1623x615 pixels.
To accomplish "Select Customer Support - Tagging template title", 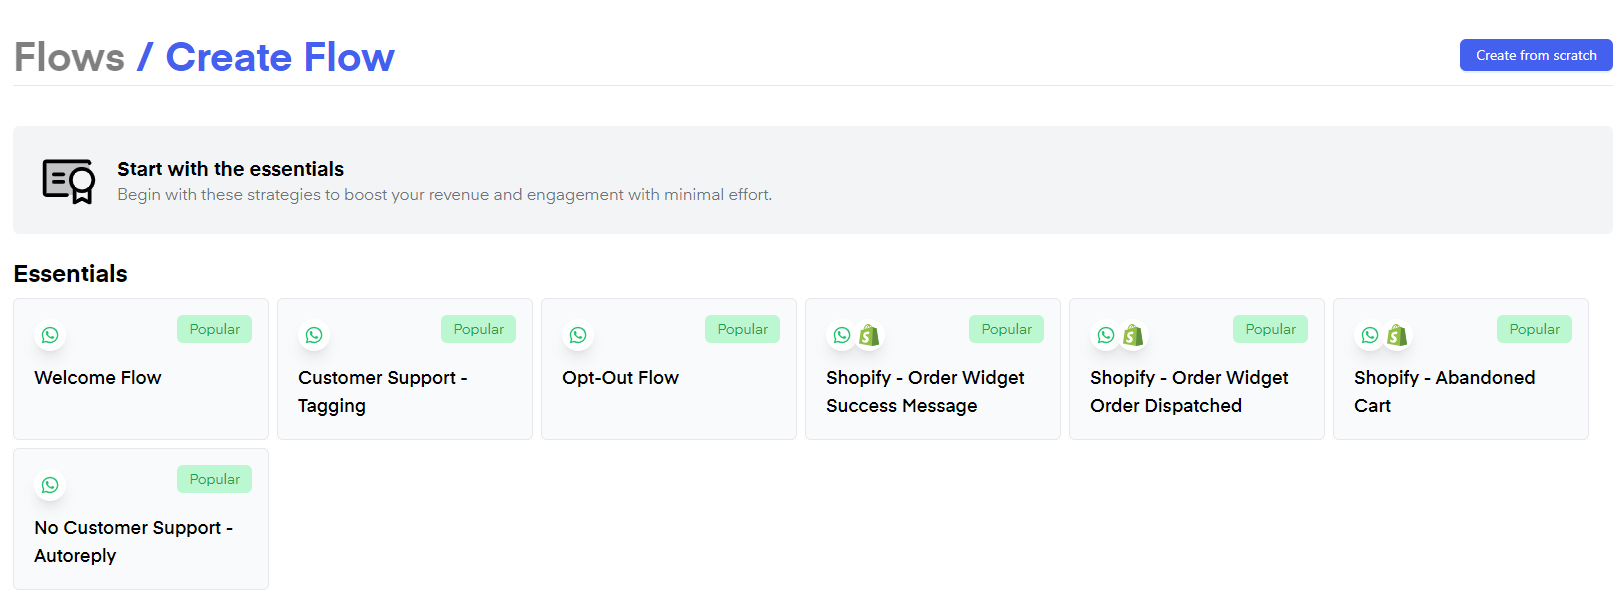I will tap(382, 391).
